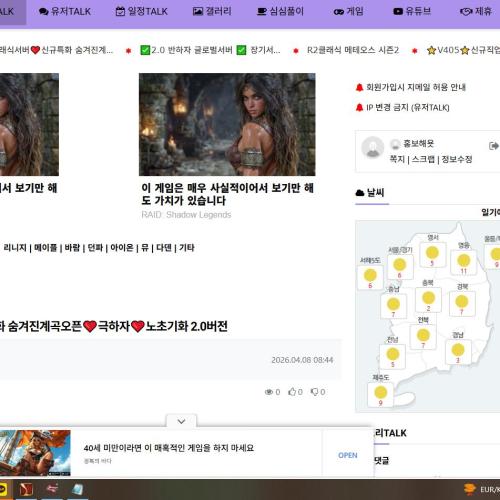Click the RAID: Shadow Legends caption

coord(186,215)
